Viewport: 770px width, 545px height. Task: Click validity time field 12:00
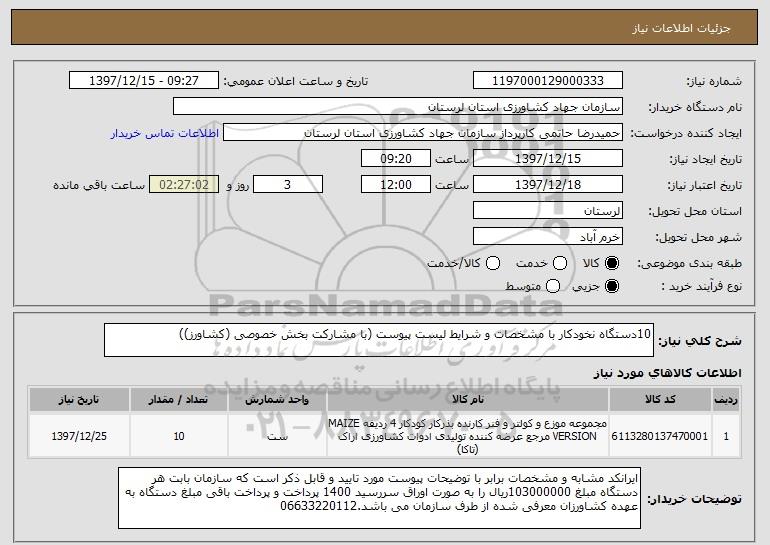[x=396, y=185]
